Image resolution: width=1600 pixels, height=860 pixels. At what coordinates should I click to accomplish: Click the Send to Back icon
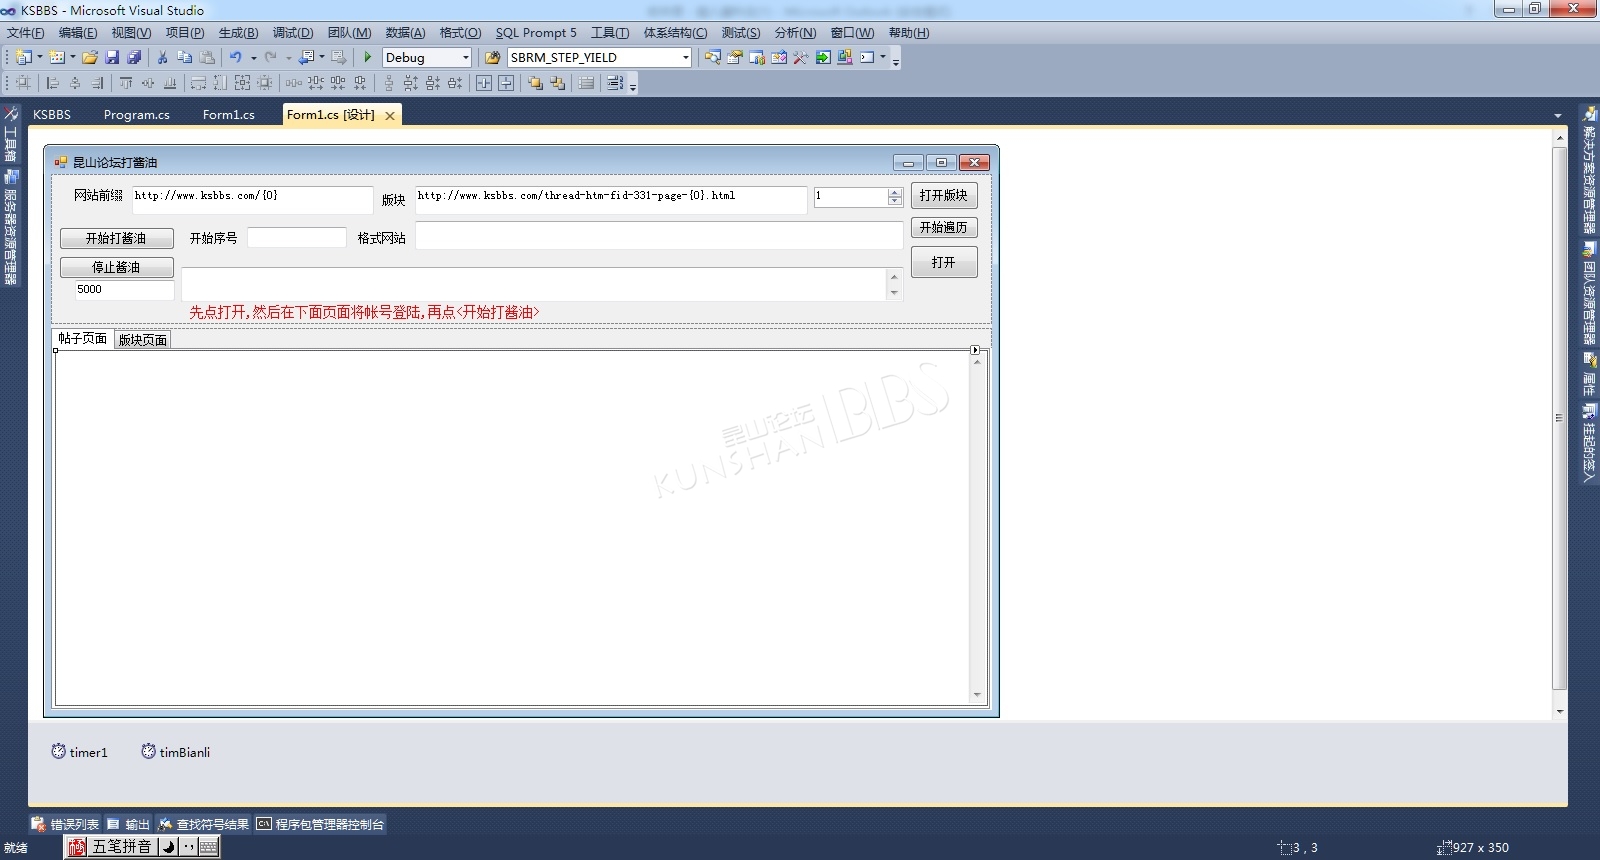click(557, 83)
